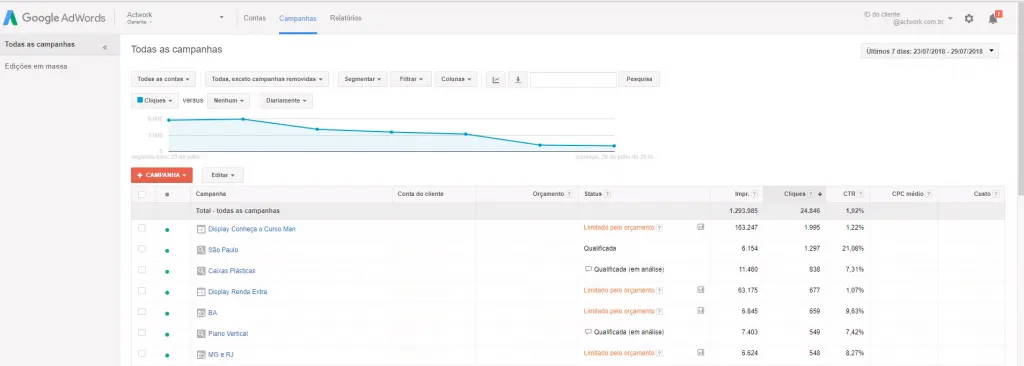This screenshot has height=366, width=1024.
Task: Switch to the Campanhas tab
Action: pyautogui.click(x=298, y=18)
